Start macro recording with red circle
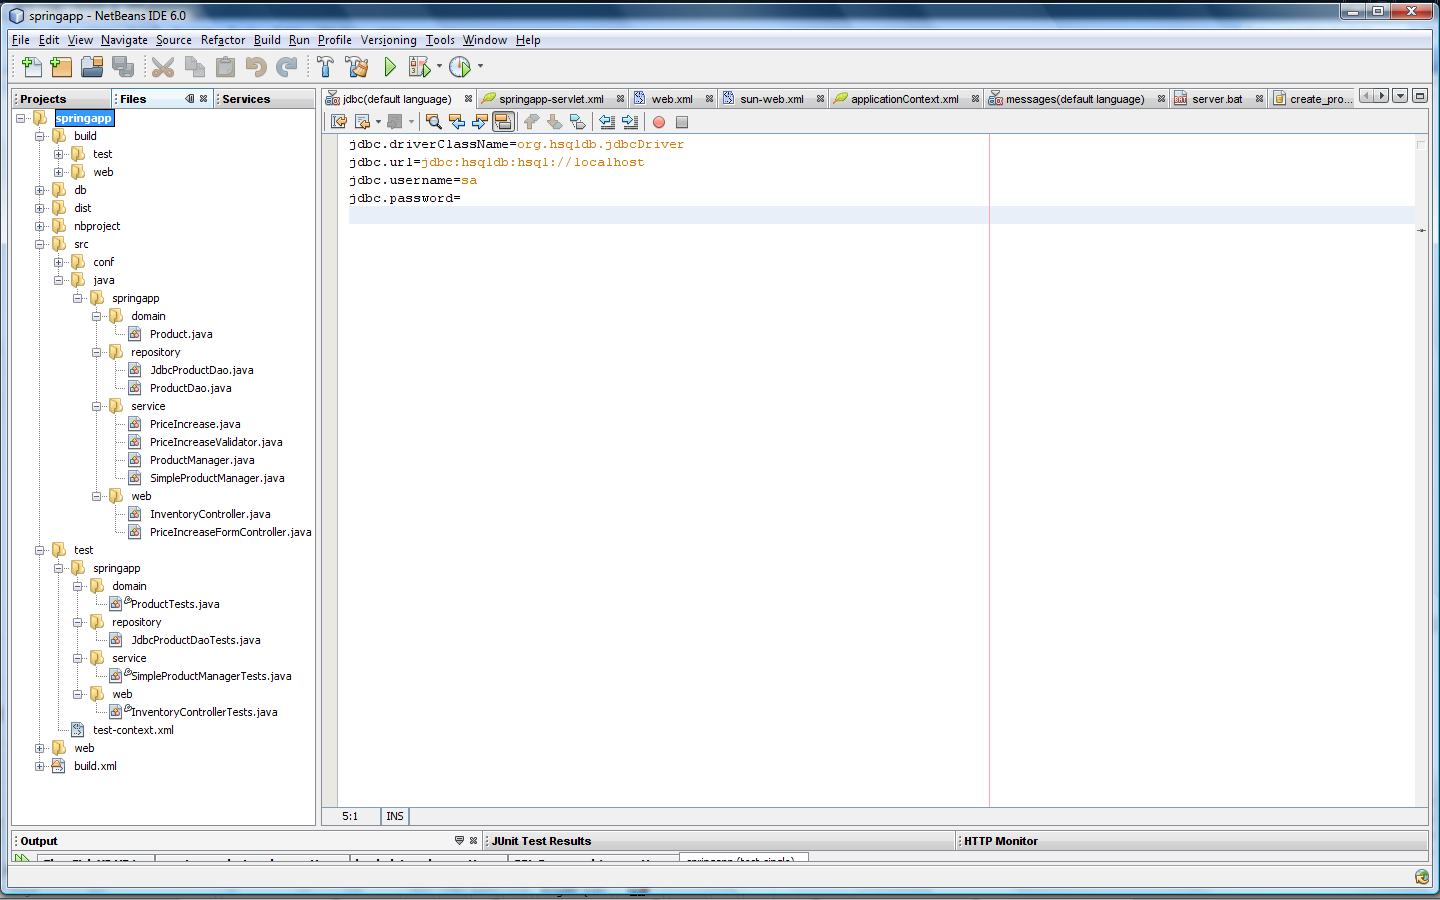Image resolution: width=1440 pixels, height=900 pixels. point(659,122)
